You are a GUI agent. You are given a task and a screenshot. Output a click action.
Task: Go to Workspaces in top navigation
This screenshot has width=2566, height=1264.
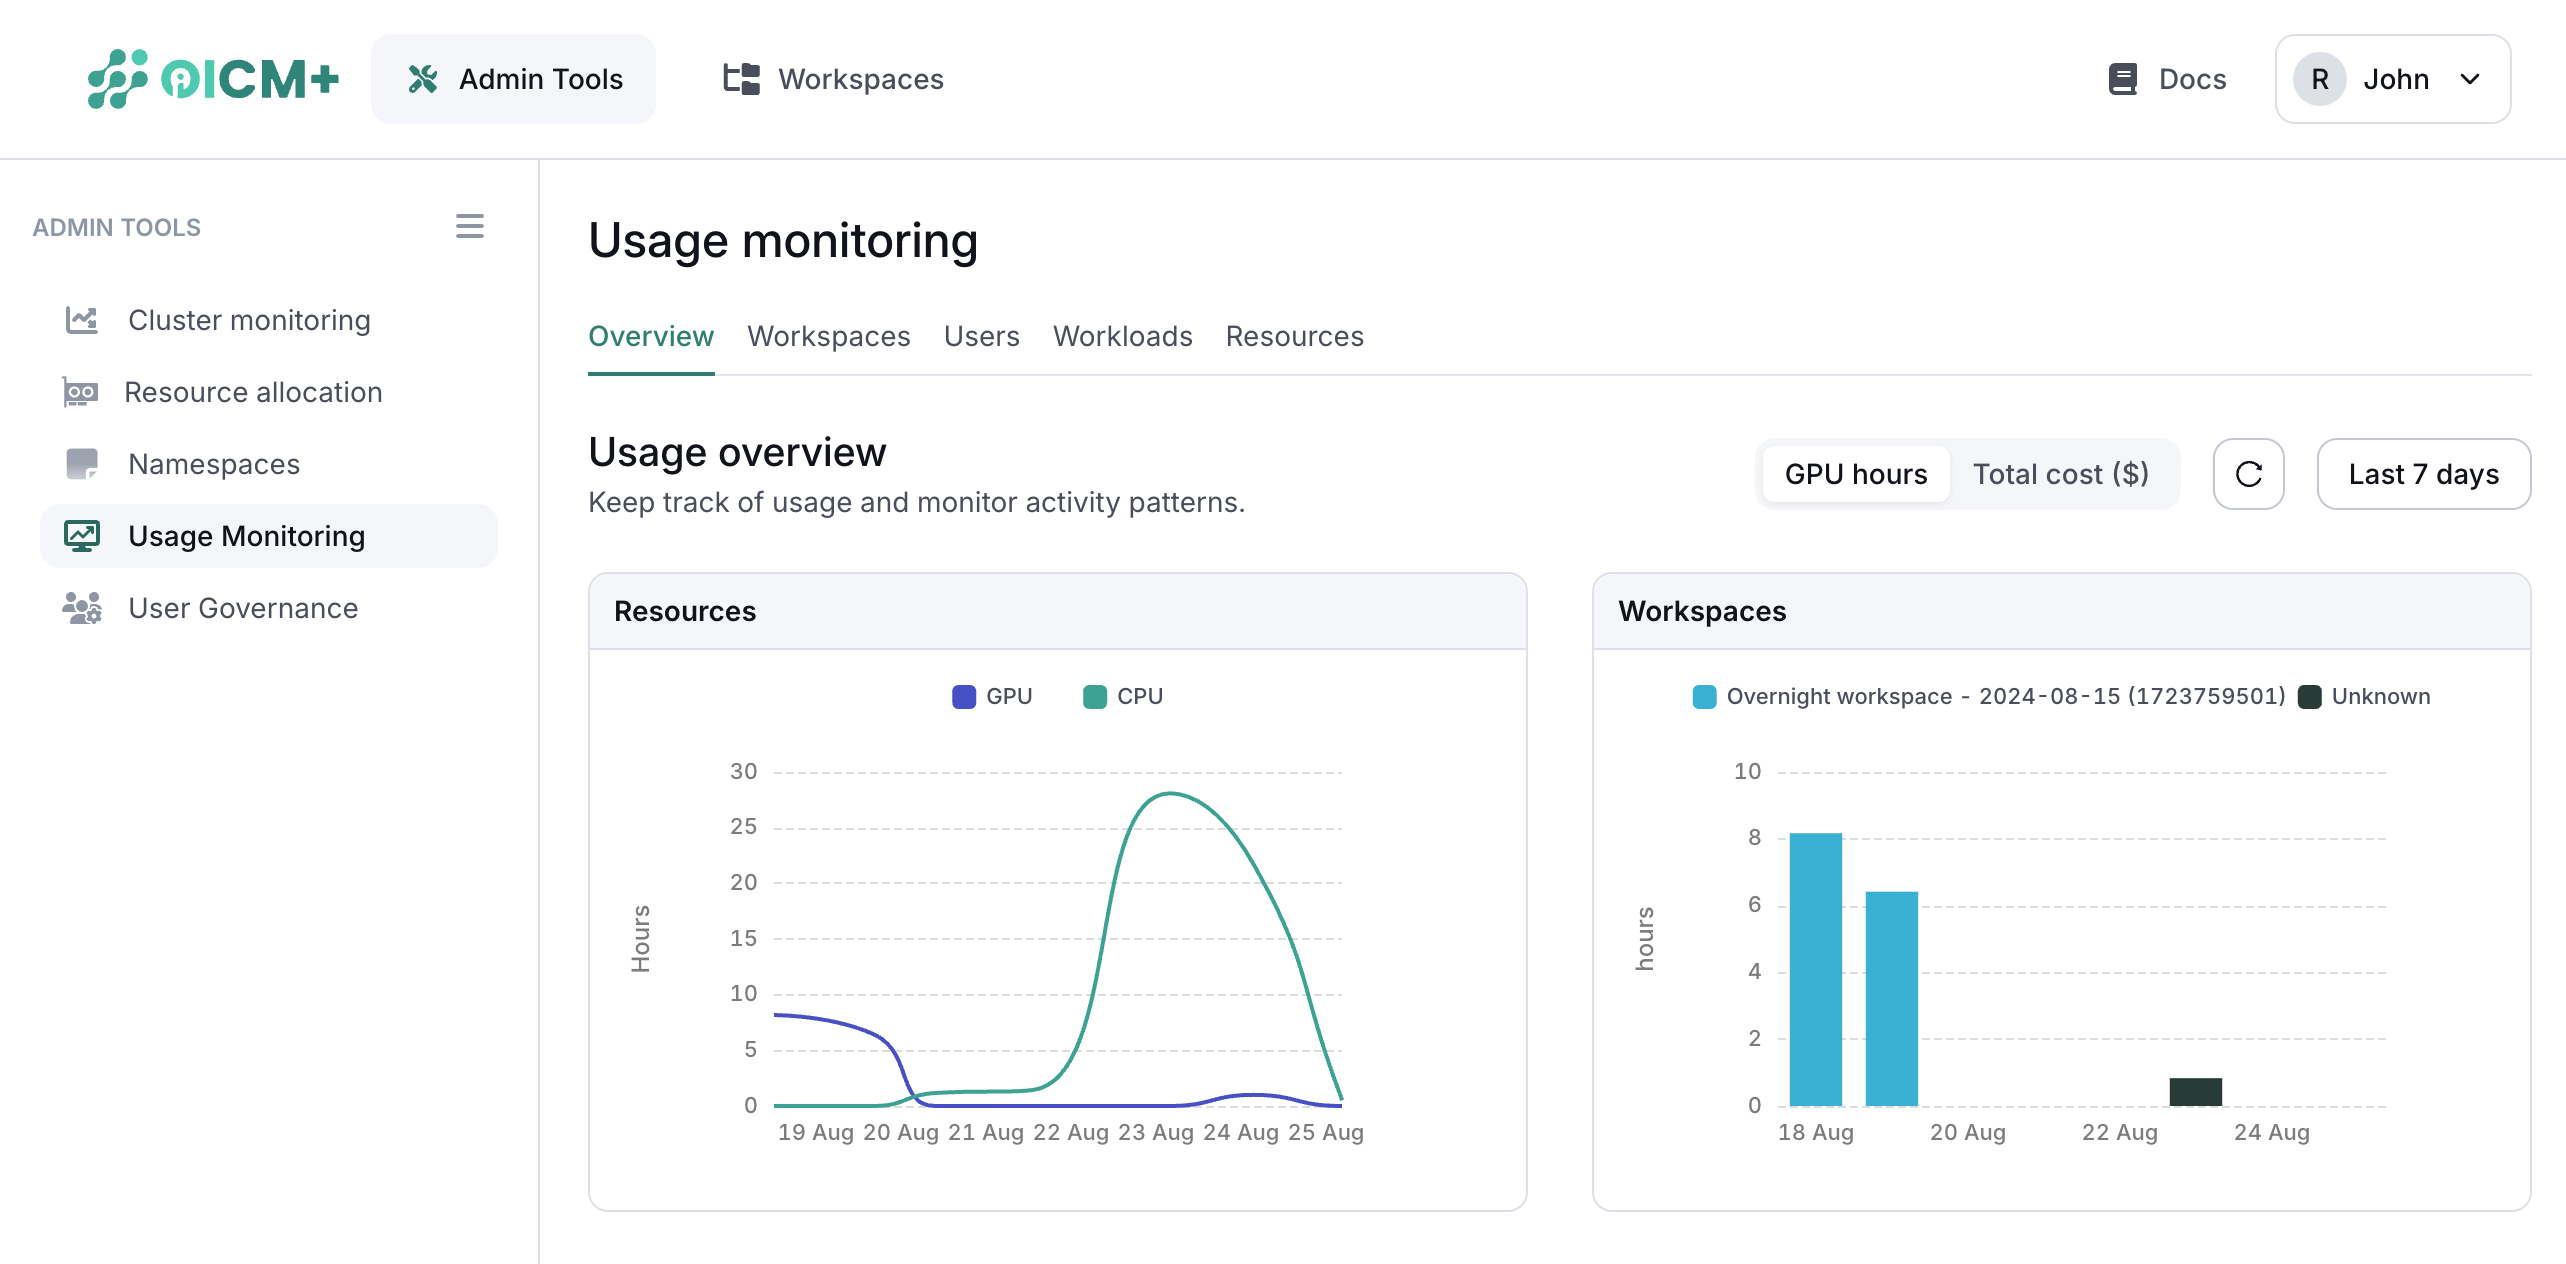[x=833, y=79]
